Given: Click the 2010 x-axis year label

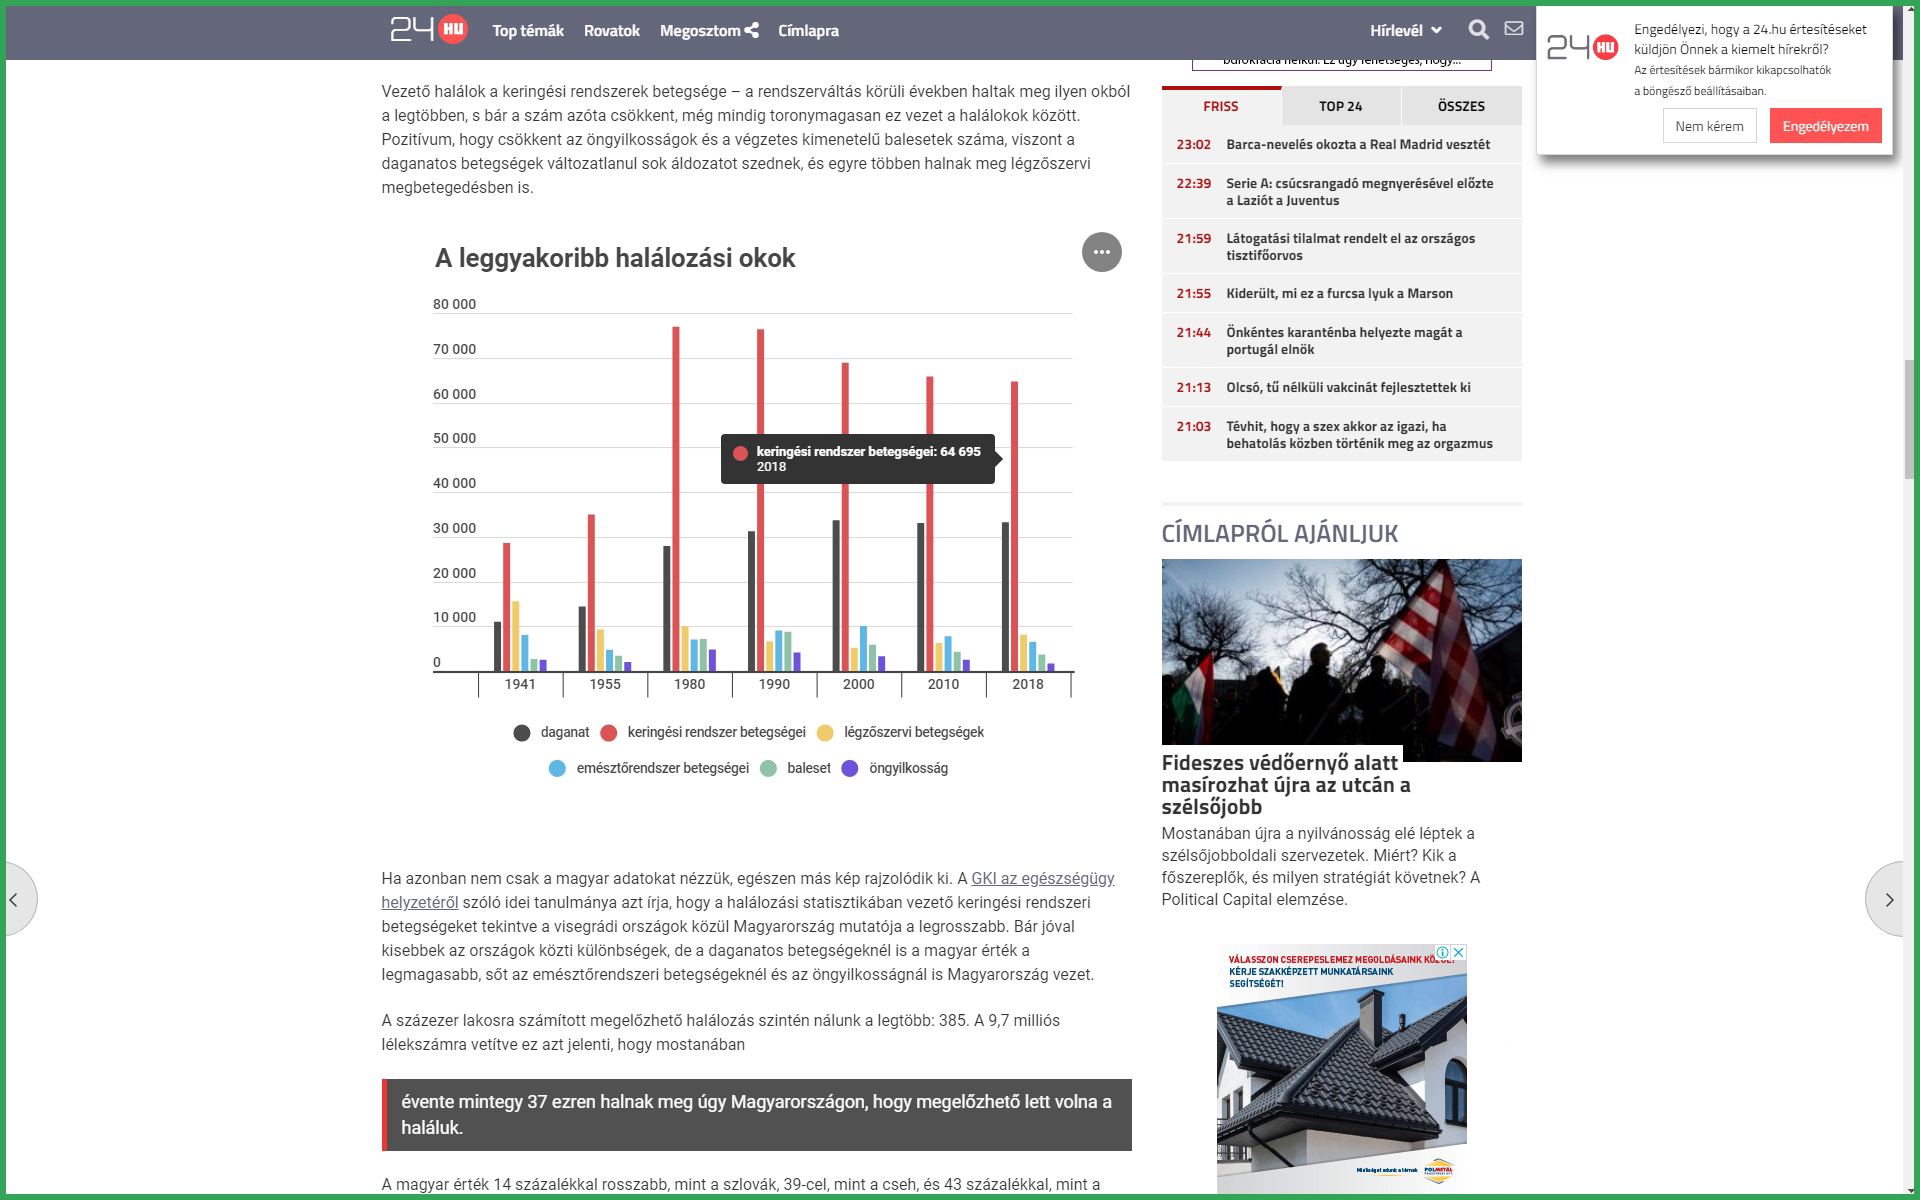Looking at the screenshot, I should click(x=942, y=684).
